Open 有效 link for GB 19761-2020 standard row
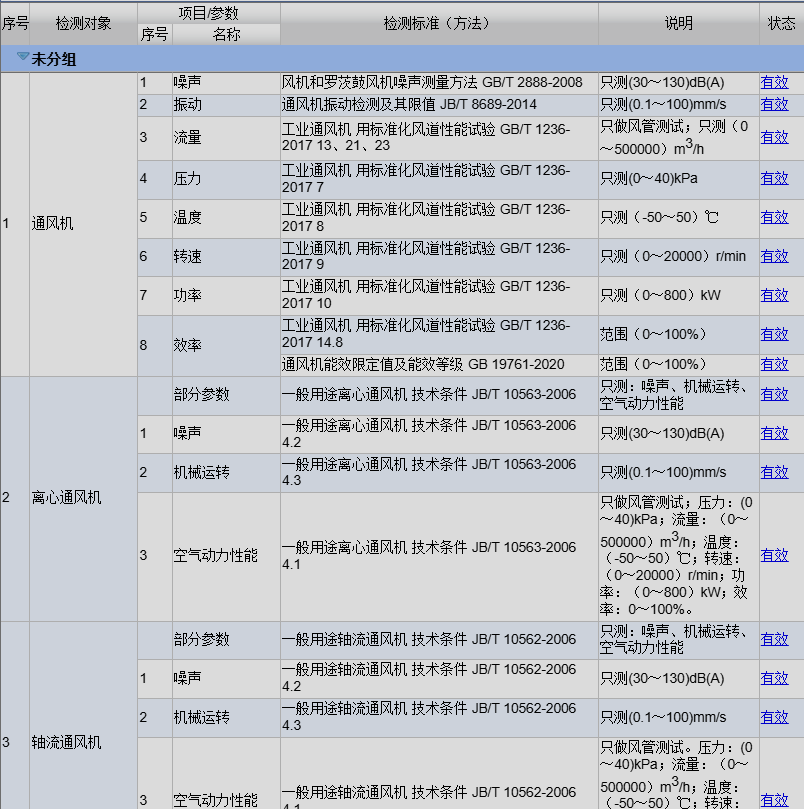The width and height of the screenshot is (804, 809). (774, 365)
